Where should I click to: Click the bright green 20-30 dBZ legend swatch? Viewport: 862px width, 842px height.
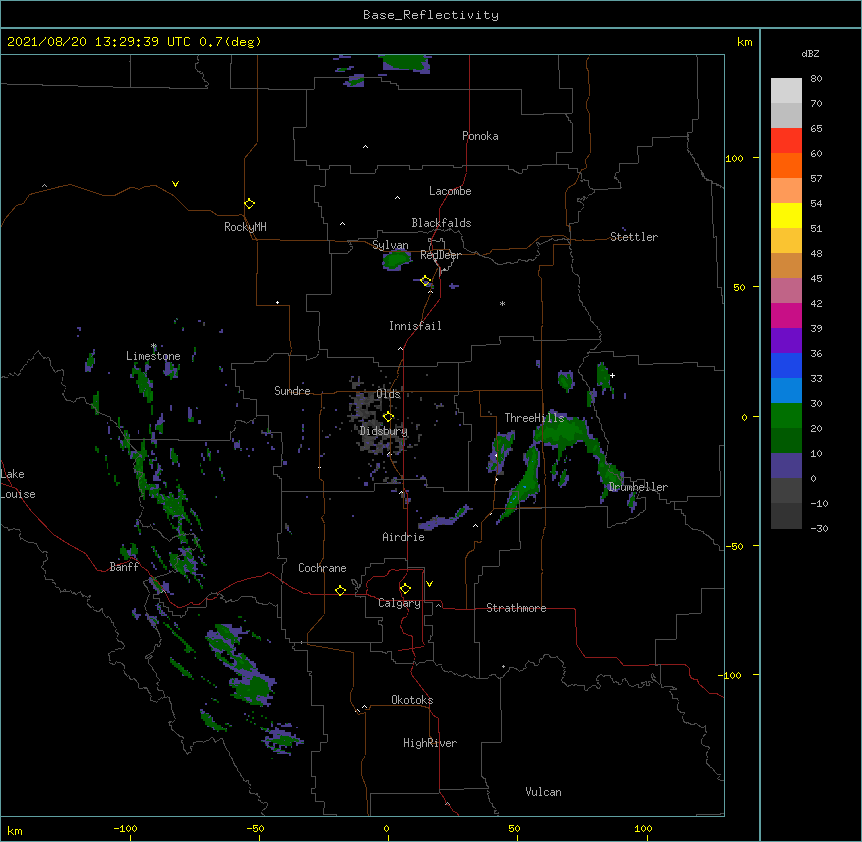786,416
